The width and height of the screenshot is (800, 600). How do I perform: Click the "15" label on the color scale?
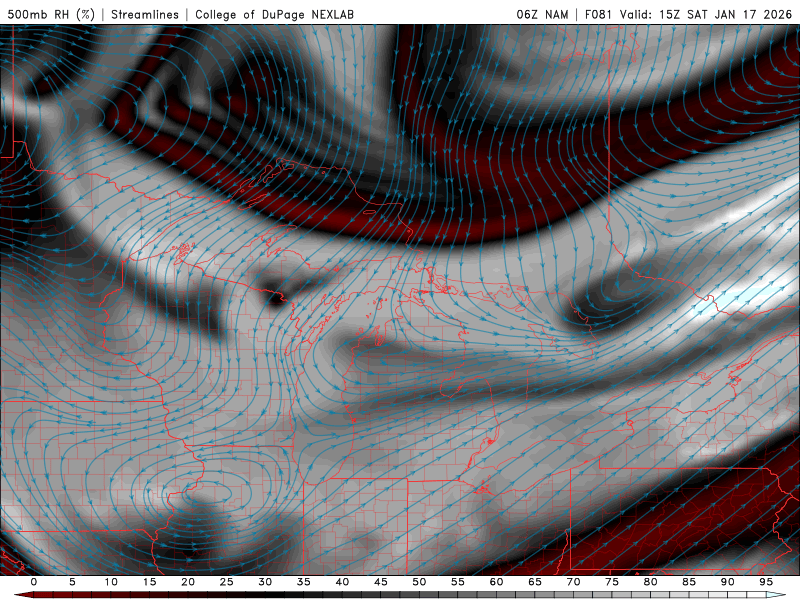[x=149, y=582]
